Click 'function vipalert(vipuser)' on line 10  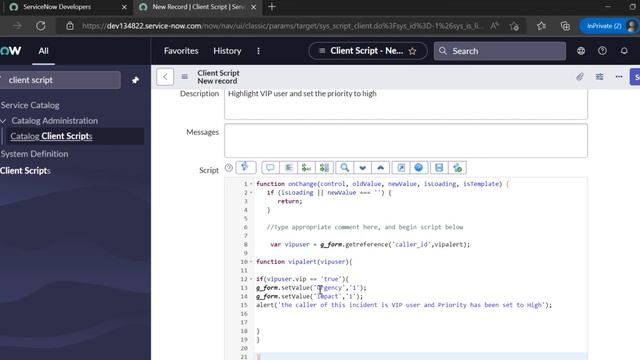point(304,262)
